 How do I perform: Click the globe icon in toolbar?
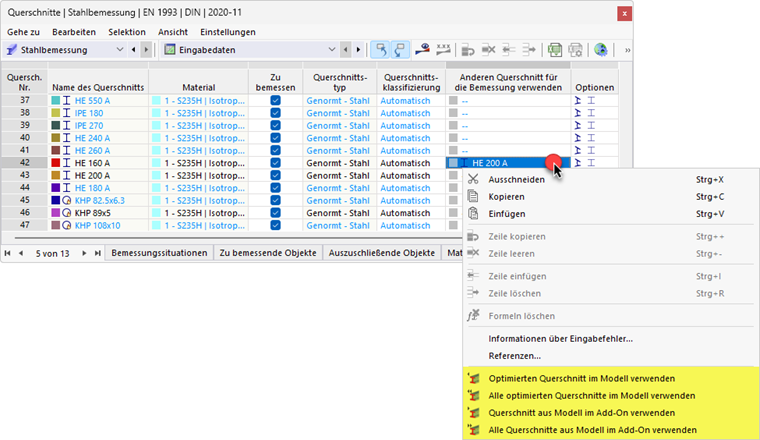601,49
